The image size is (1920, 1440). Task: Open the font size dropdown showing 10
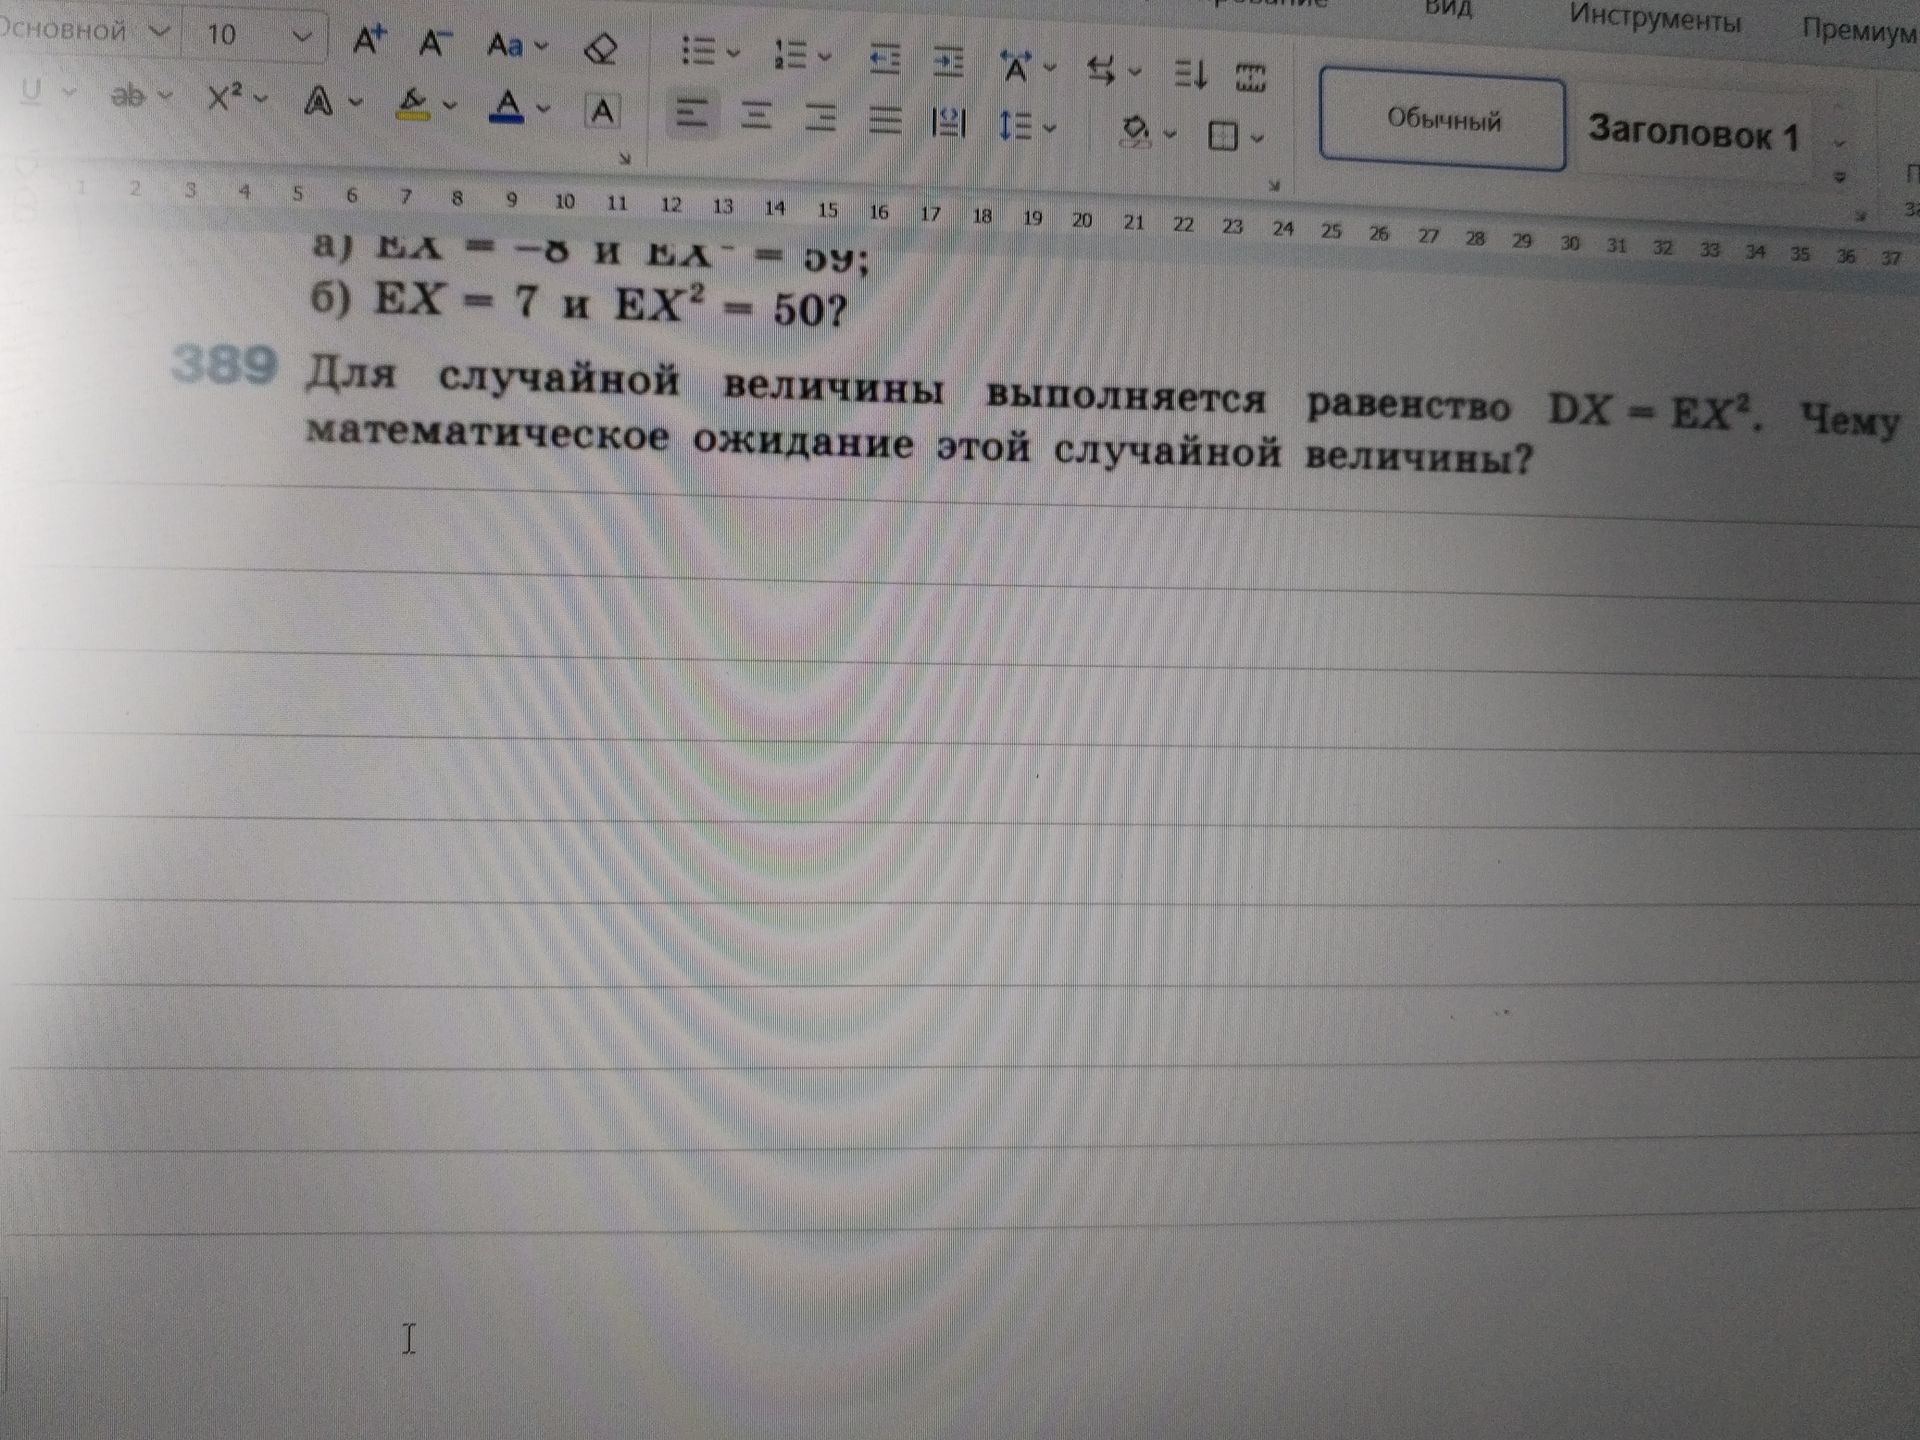[x=255, y=36]
